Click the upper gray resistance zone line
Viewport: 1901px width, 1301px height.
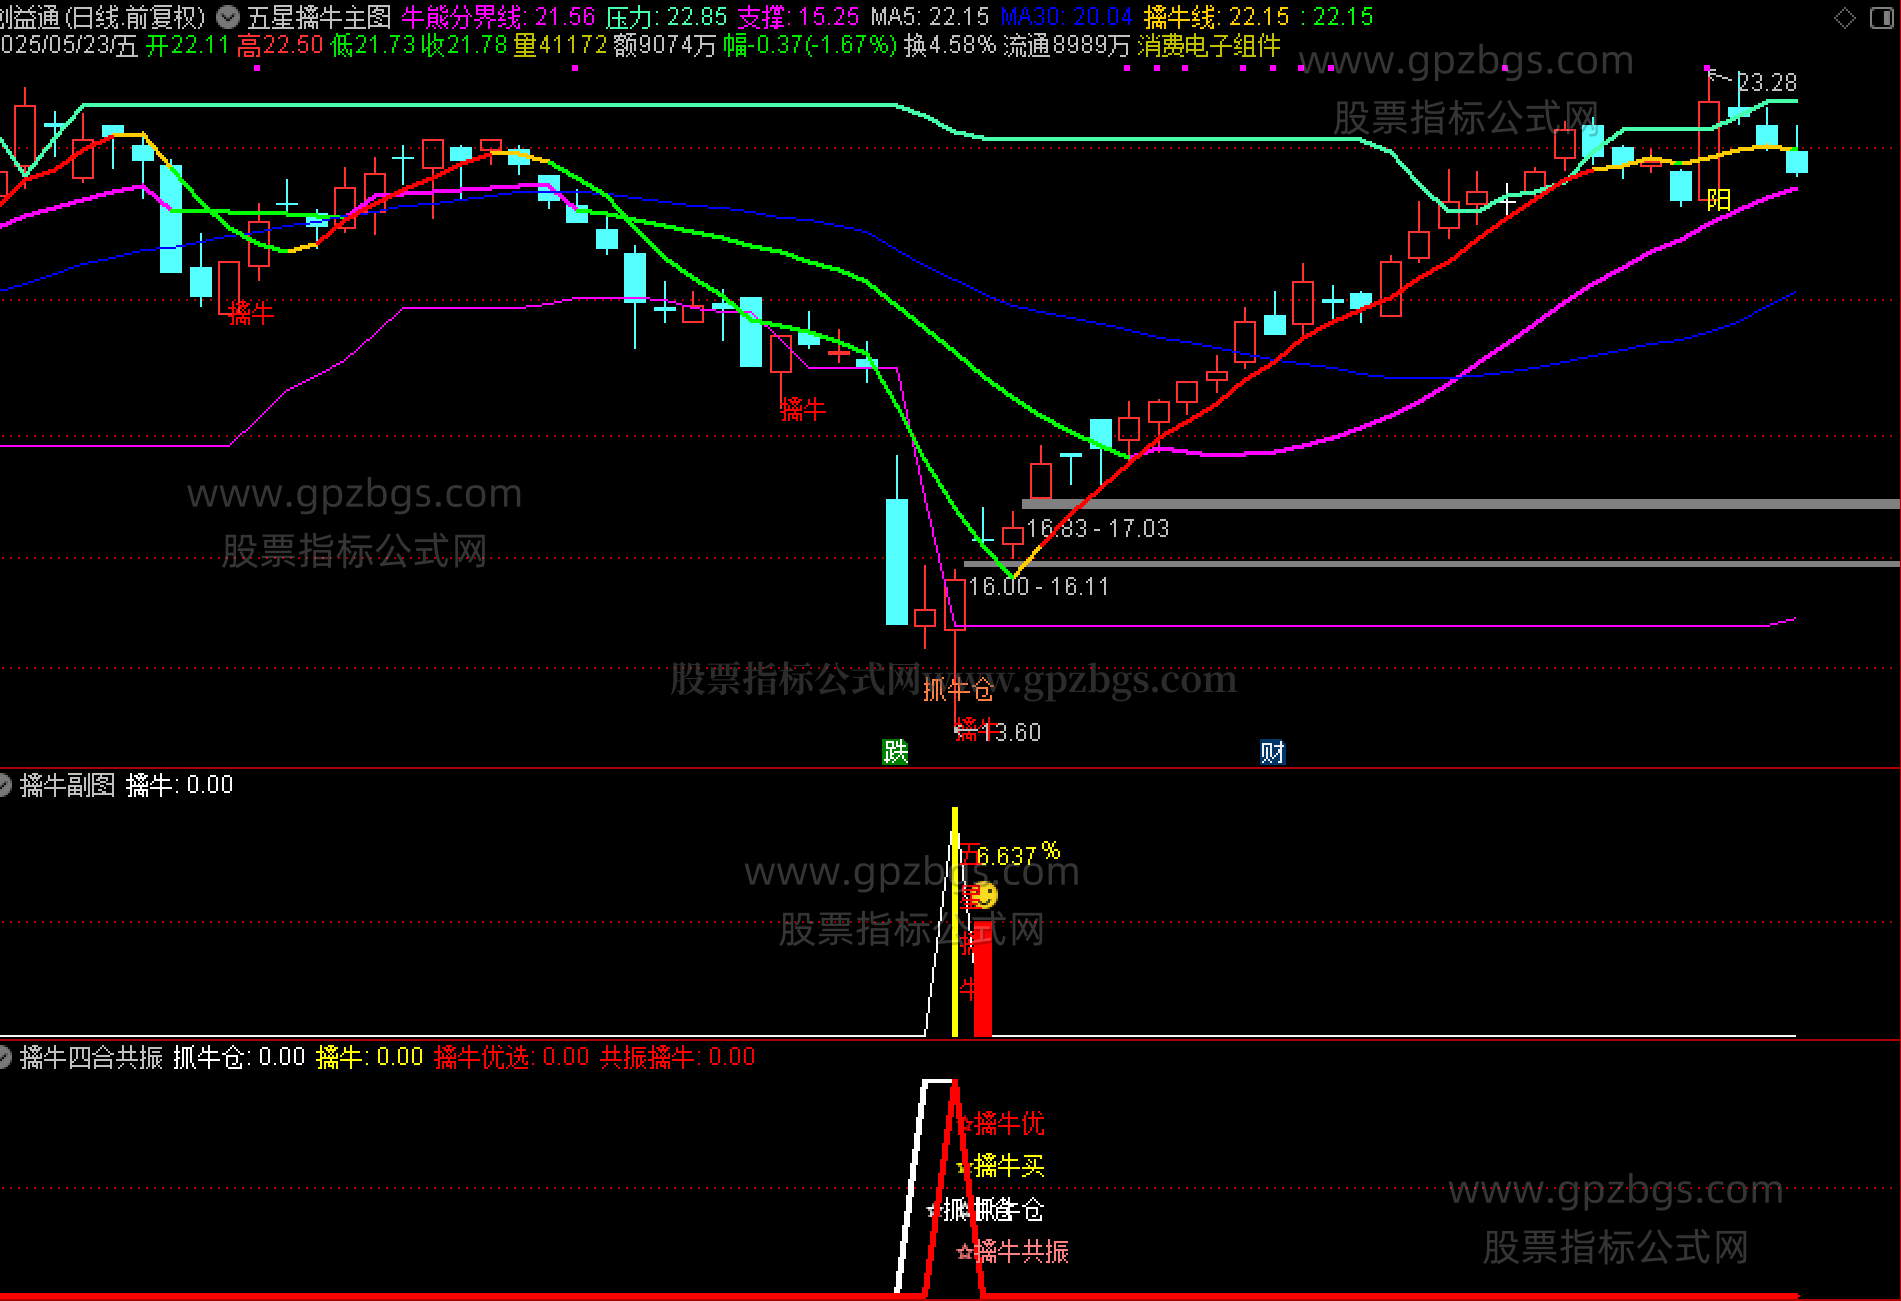pyautogui.click(x=1460, y=504)
